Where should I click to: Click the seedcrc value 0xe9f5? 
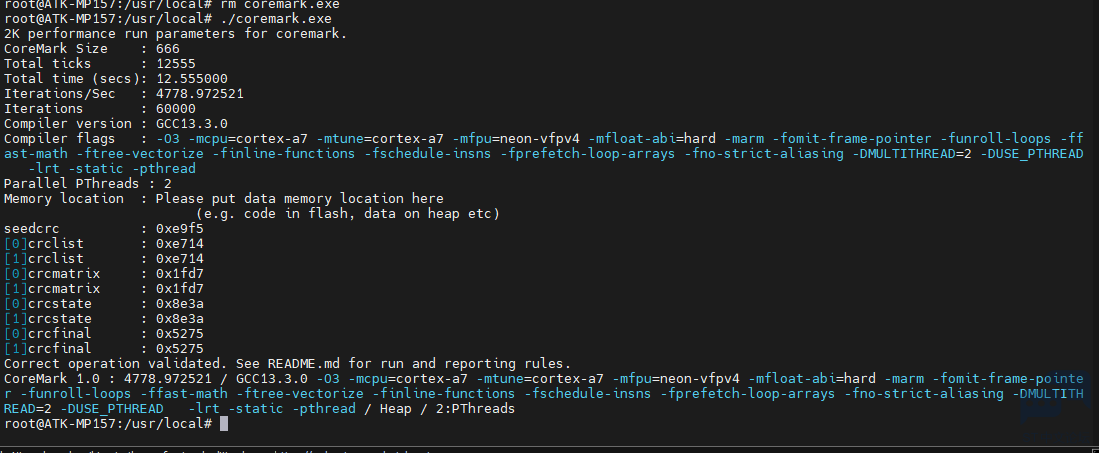coord(180,228)
